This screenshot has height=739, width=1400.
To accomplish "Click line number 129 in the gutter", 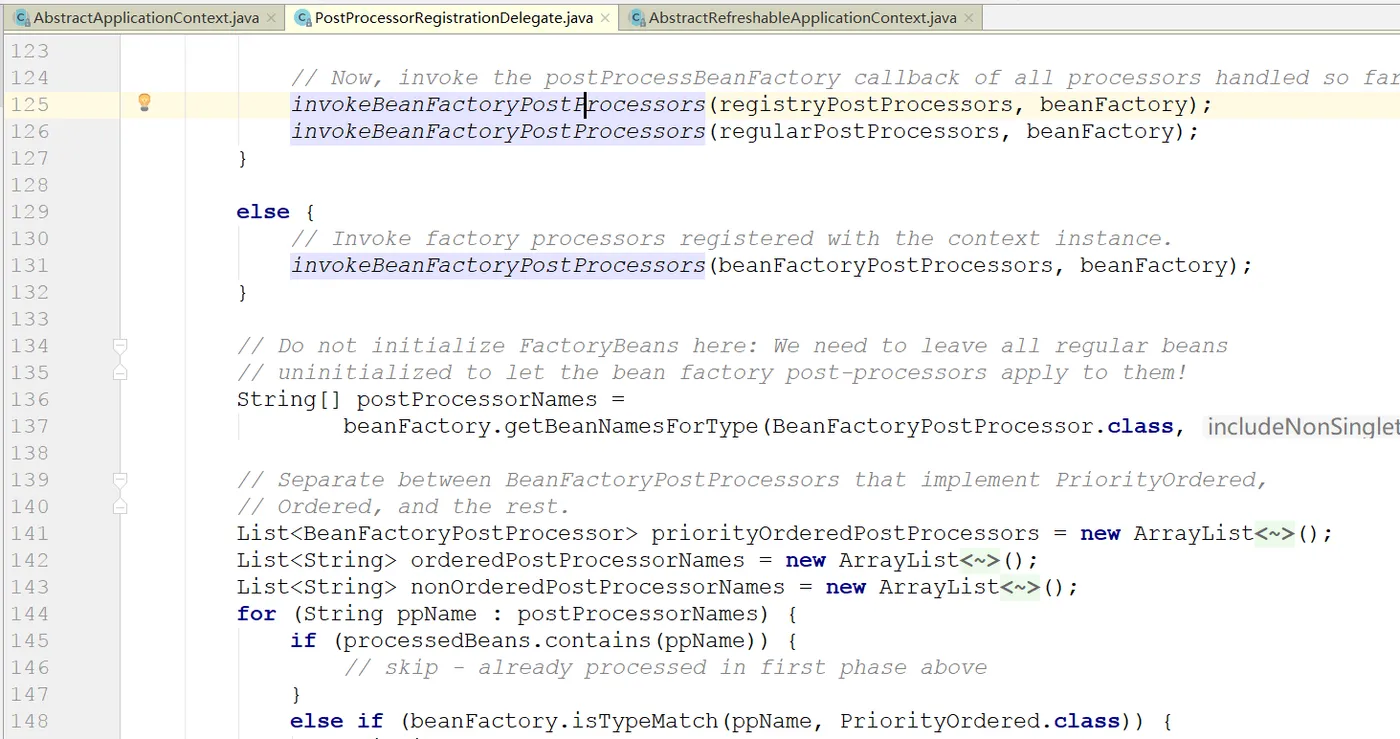I will (29, 211).
